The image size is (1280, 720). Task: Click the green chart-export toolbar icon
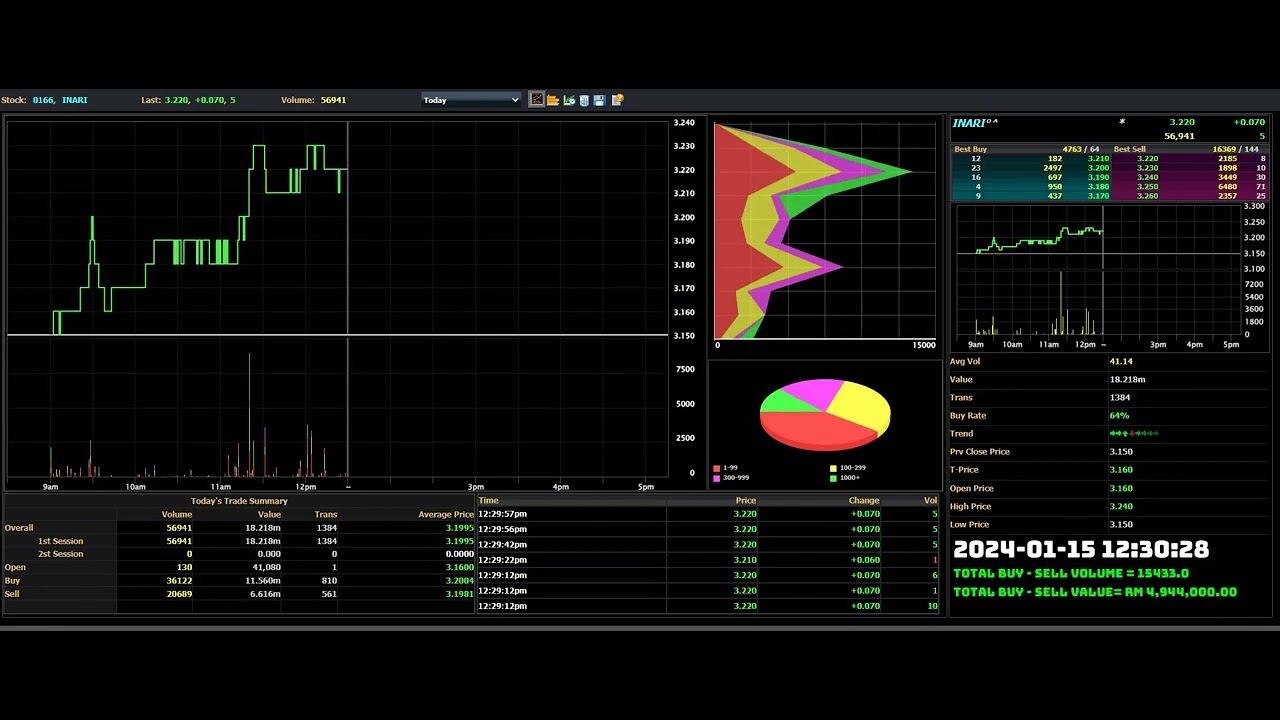pyautogui.click(x=569, y=100)
